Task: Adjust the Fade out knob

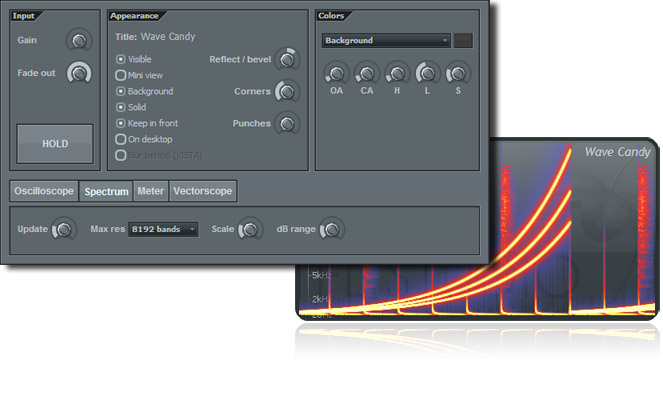Action: click(x=77, y=73)
